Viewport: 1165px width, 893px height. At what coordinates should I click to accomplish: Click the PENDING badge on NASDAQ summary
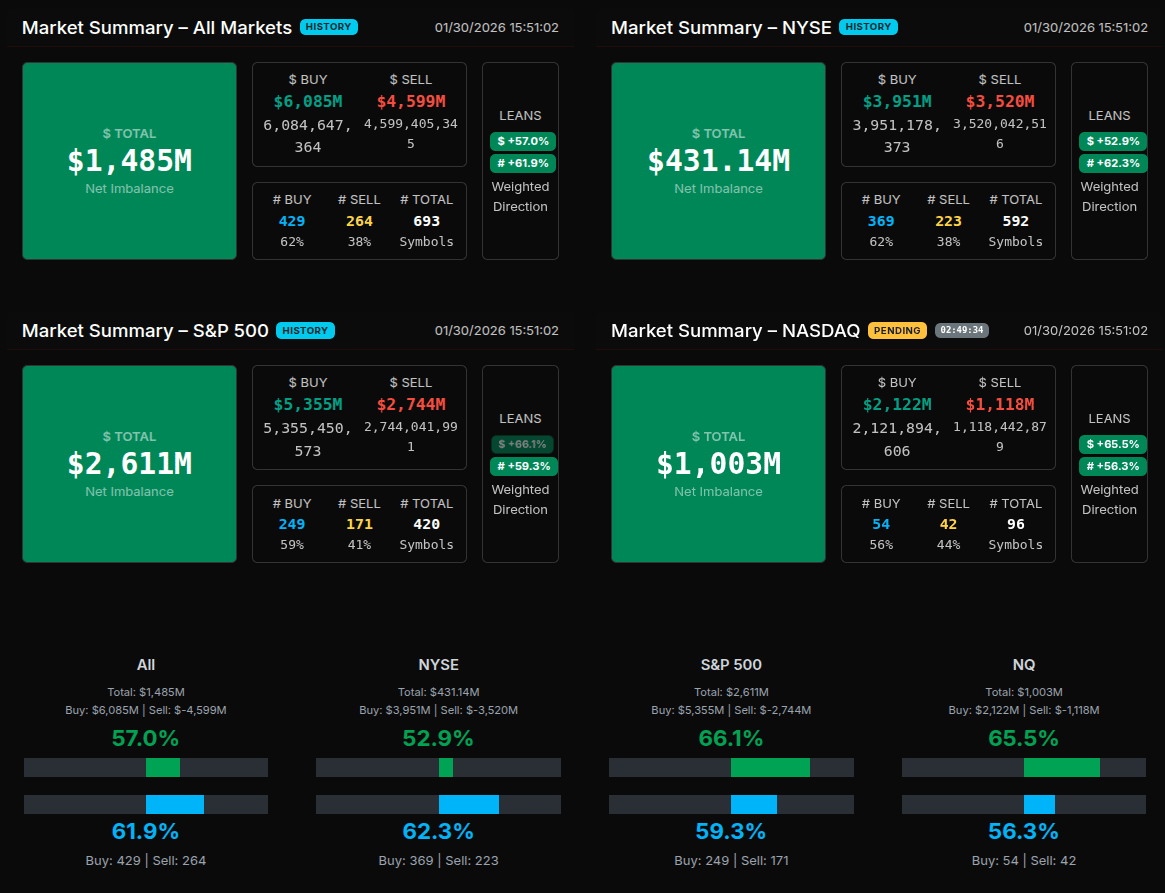click(x=897, y=330)
